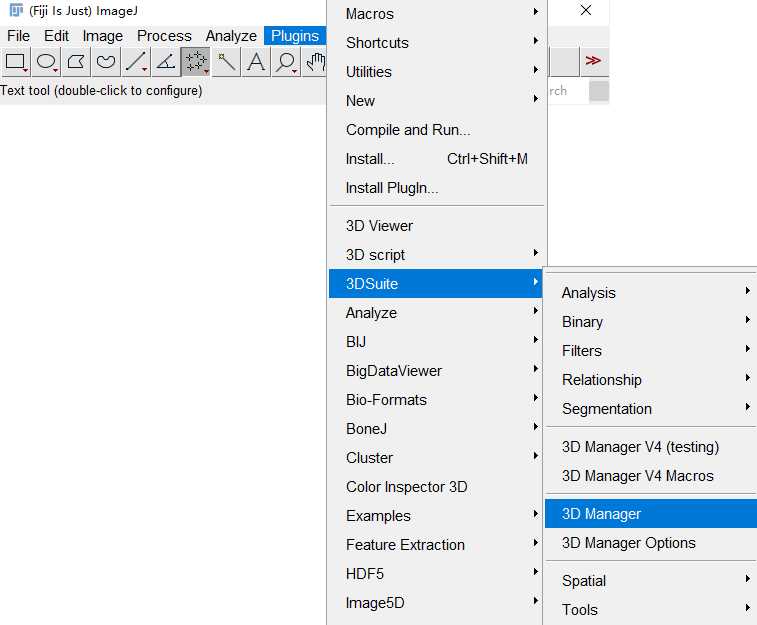Expand the Examples submenu
Screen dimensions: 757x625
click(x=436, y=515)
